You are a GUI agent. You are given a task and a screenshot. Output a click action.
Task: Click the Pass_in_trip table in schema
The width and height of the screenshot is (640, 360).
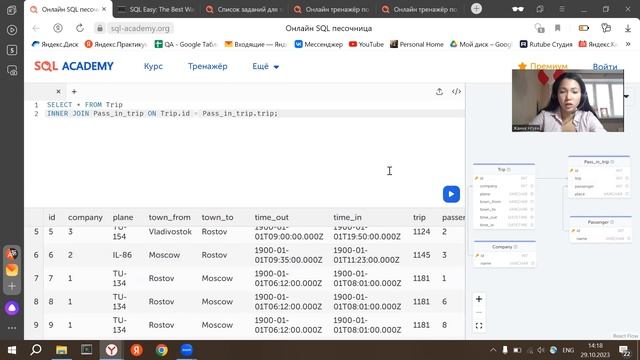(599, 177)
